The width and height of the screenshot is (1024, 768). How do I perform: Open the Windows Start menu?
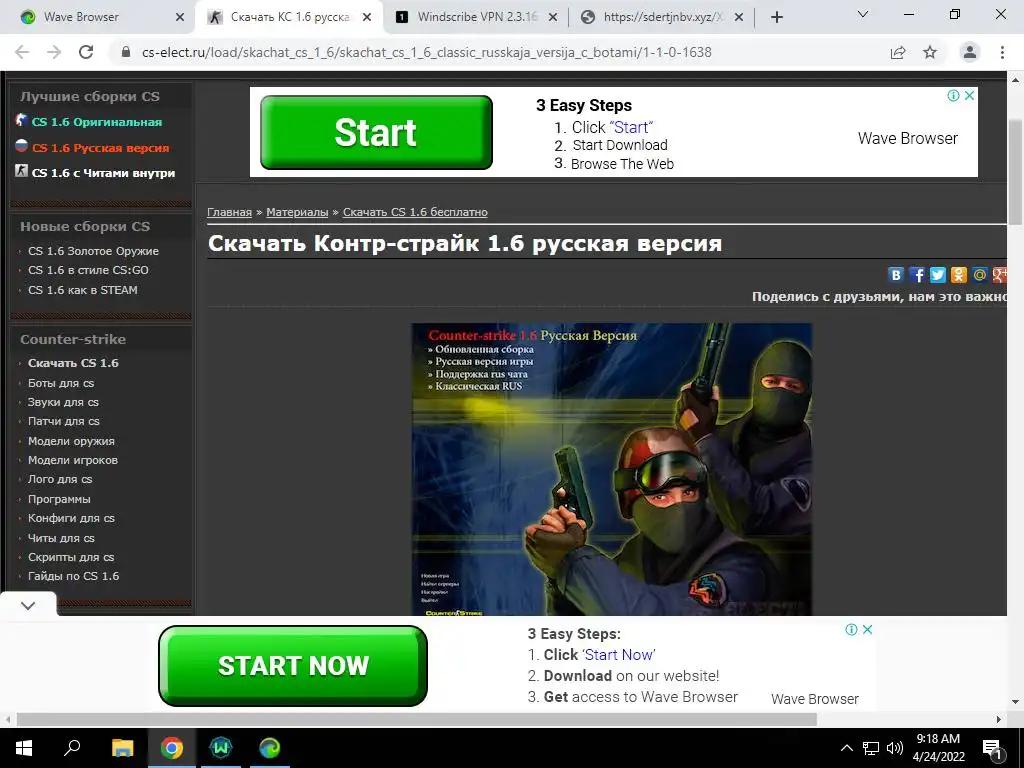[x=24, y=748]
